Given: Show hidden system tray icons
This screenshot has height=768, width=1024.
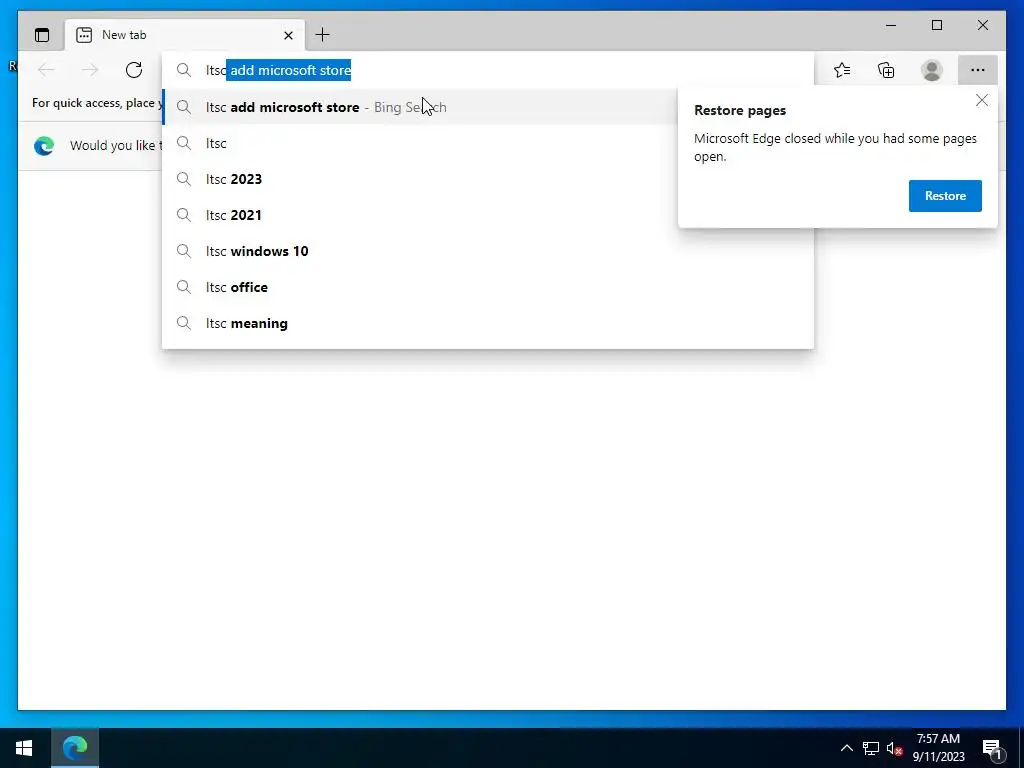Looking at the screenshot, I should (x=846, y=748).
